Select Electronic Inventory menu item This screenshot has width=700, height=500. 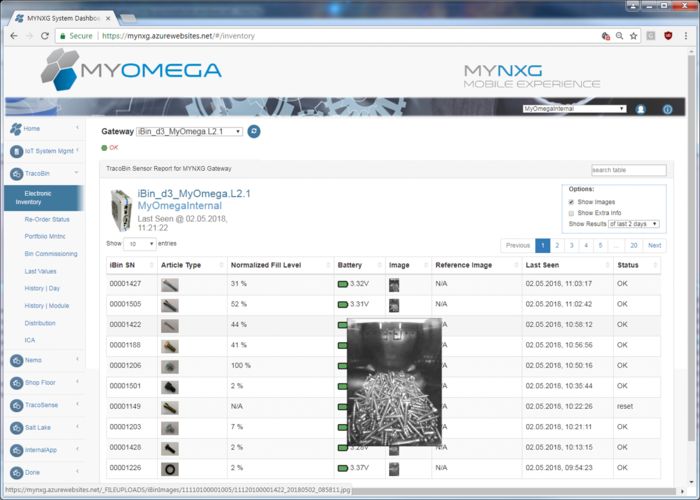tap(43, 198)
